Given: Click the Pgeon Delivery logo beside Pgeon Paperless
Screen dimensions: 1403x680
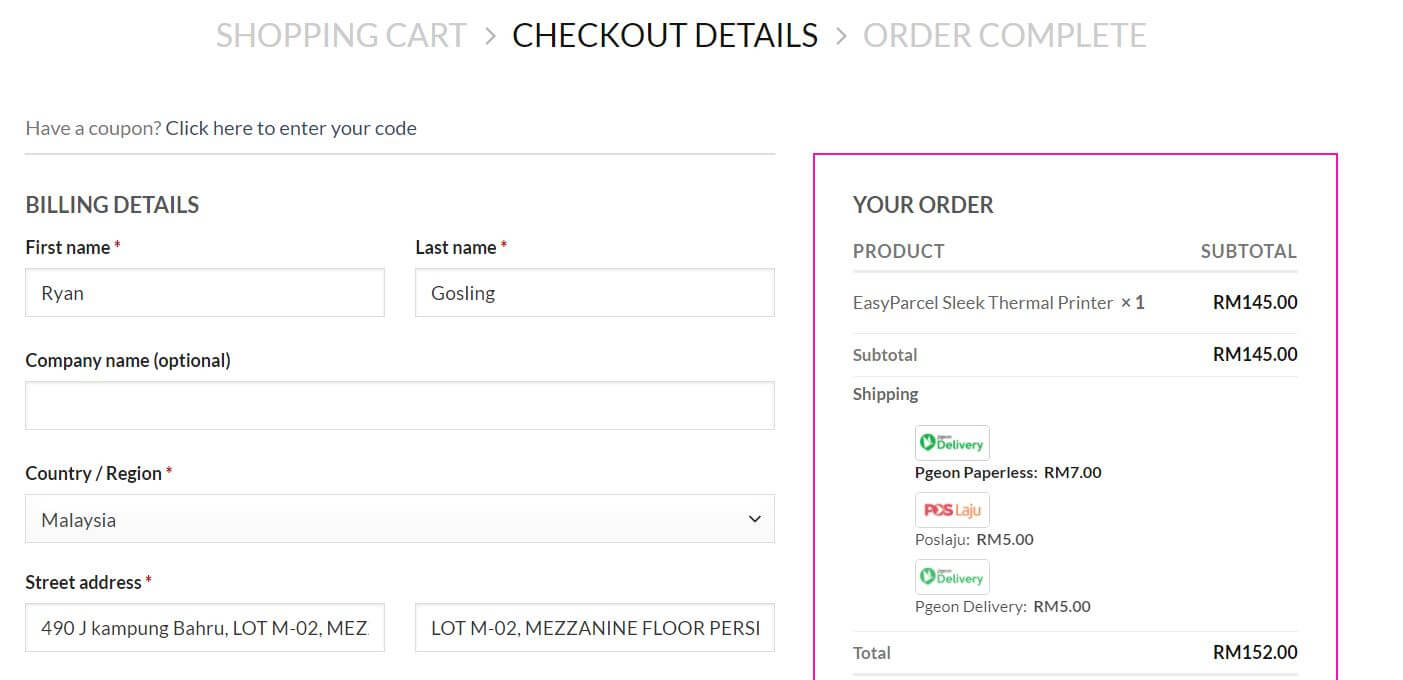Looking at the screenshot, I should pyautogui.click(x=951, y=442).
